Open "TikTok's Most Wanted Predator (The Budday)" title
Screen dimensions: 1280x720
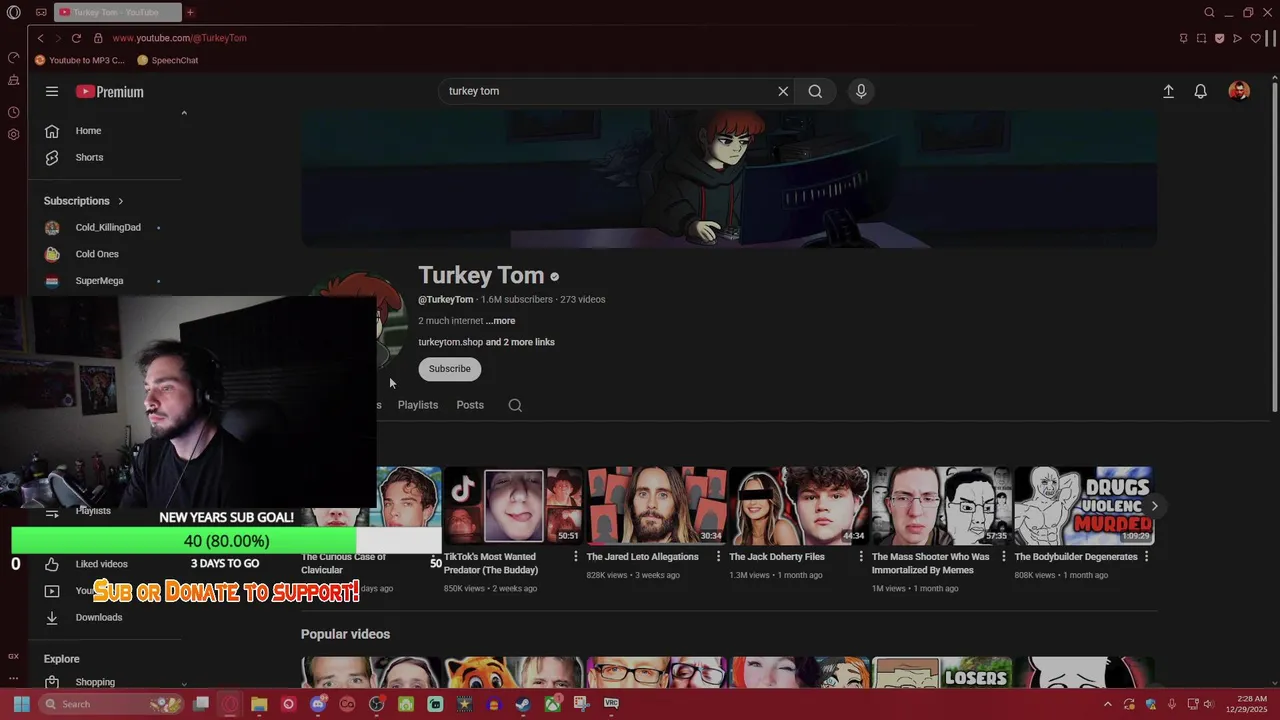506,563
